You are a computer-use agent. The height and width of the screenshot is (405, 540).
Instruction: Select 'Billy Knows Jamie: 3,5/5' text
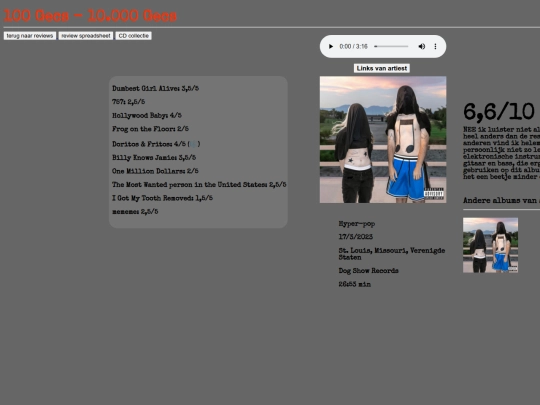coord(154,158)
